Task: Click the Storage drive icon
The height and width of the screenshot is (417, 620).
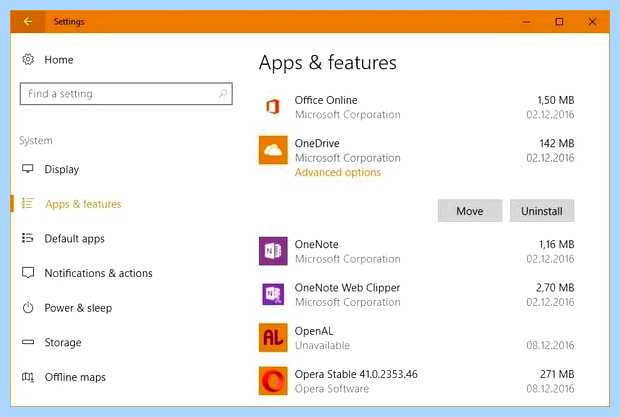Action: [x=28, y=342]
